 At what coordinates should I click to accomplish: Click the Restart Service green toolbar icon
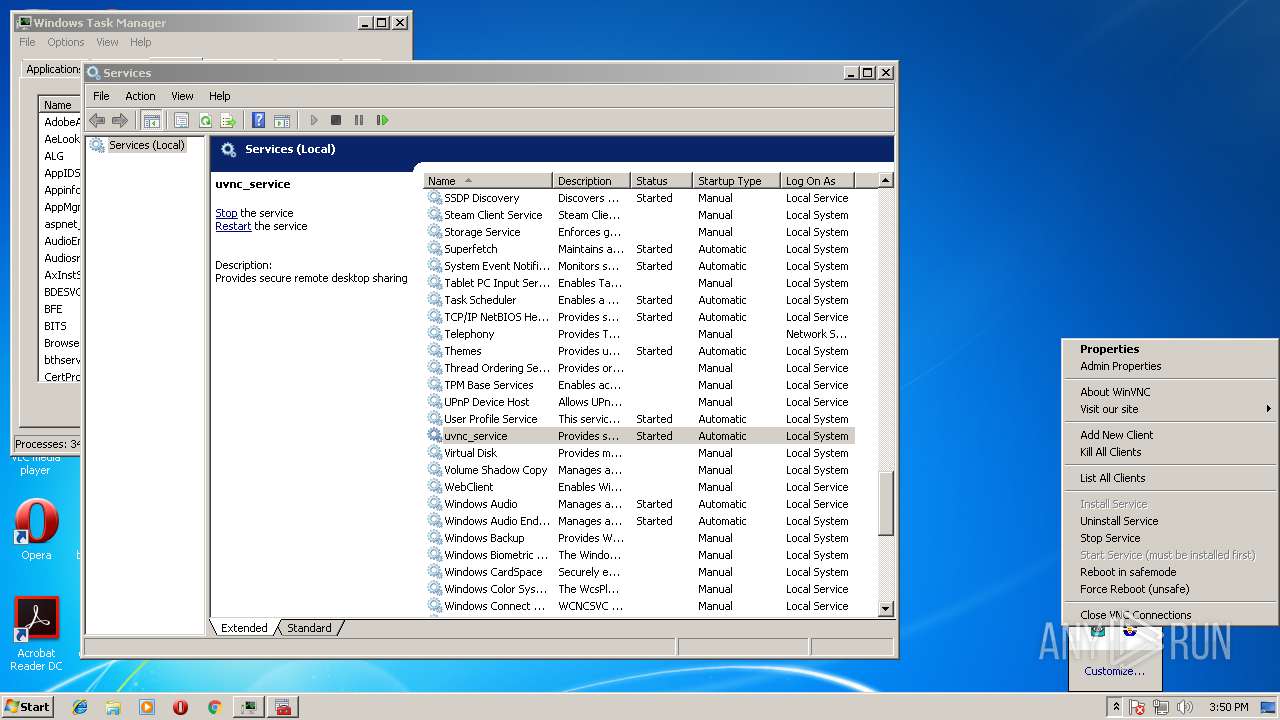coord(382,120)
